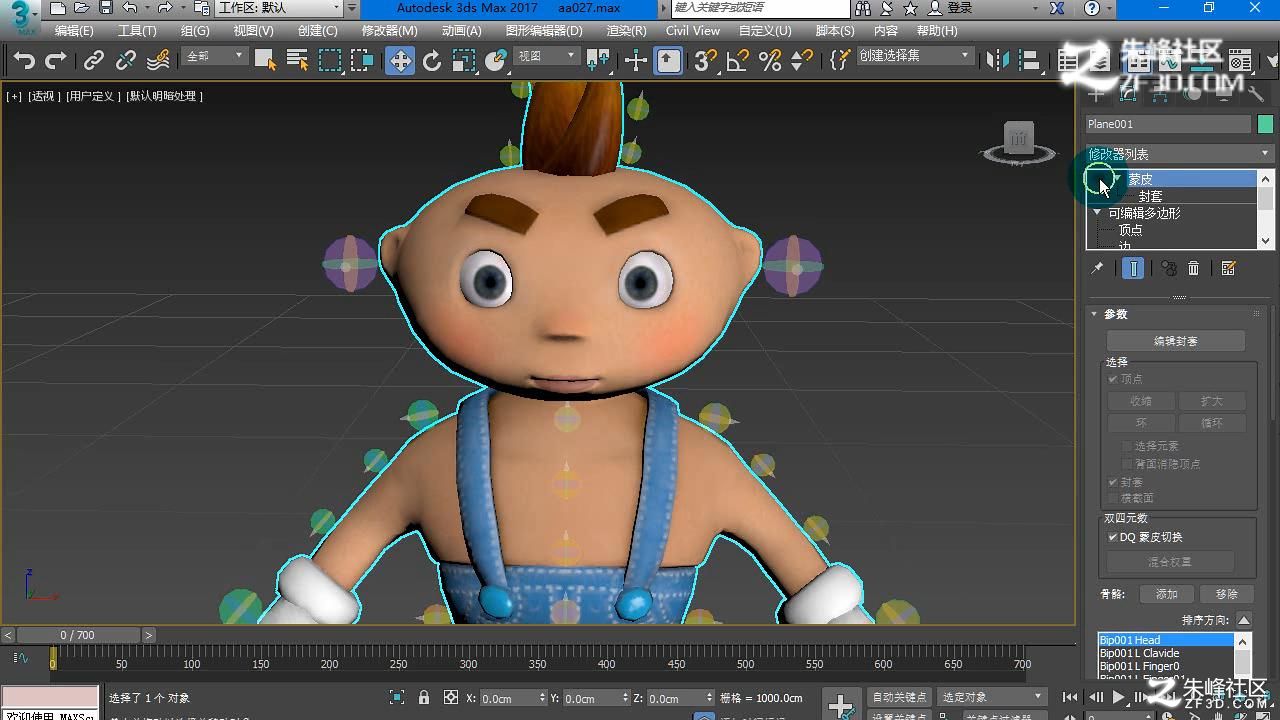This screenshot has height=720, width=1280.
Task: Toggle the 3D Snaps icon
Action: tap(706, 61)
